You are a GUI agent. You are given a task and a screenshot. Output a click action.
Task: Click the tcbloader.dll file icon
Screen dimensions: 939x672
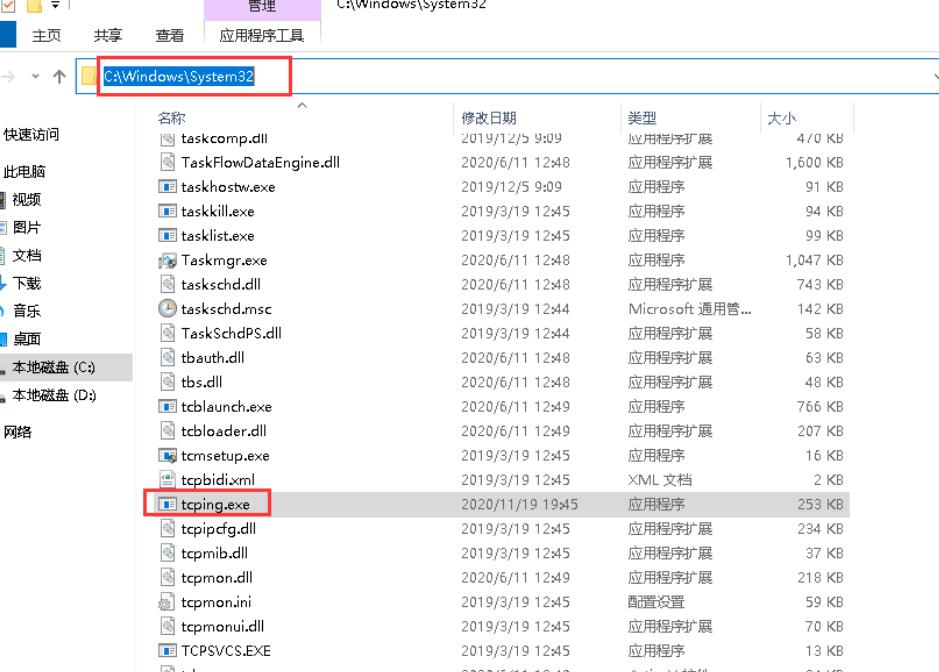click(x=167, y=431)
